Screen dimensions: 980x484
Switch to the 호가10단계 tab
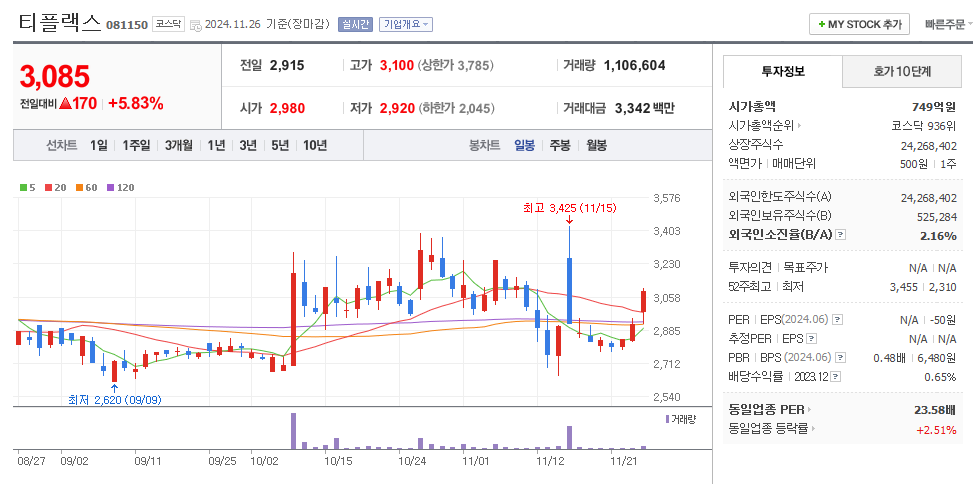[x=902, y=71]
